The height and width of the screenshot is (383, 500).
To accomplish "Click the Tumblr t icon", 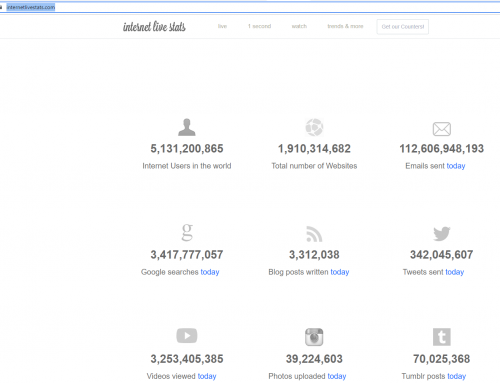I will [x=442, y=337].
